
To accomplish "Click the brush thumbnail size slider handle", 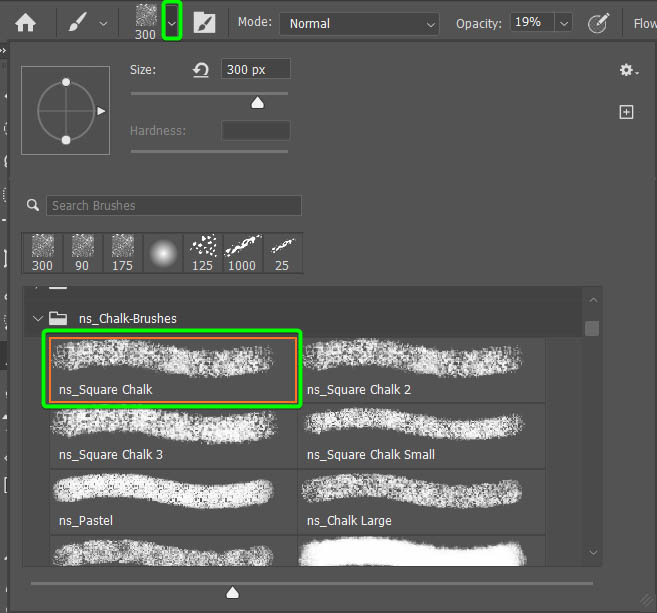I will tap(233, 592).
